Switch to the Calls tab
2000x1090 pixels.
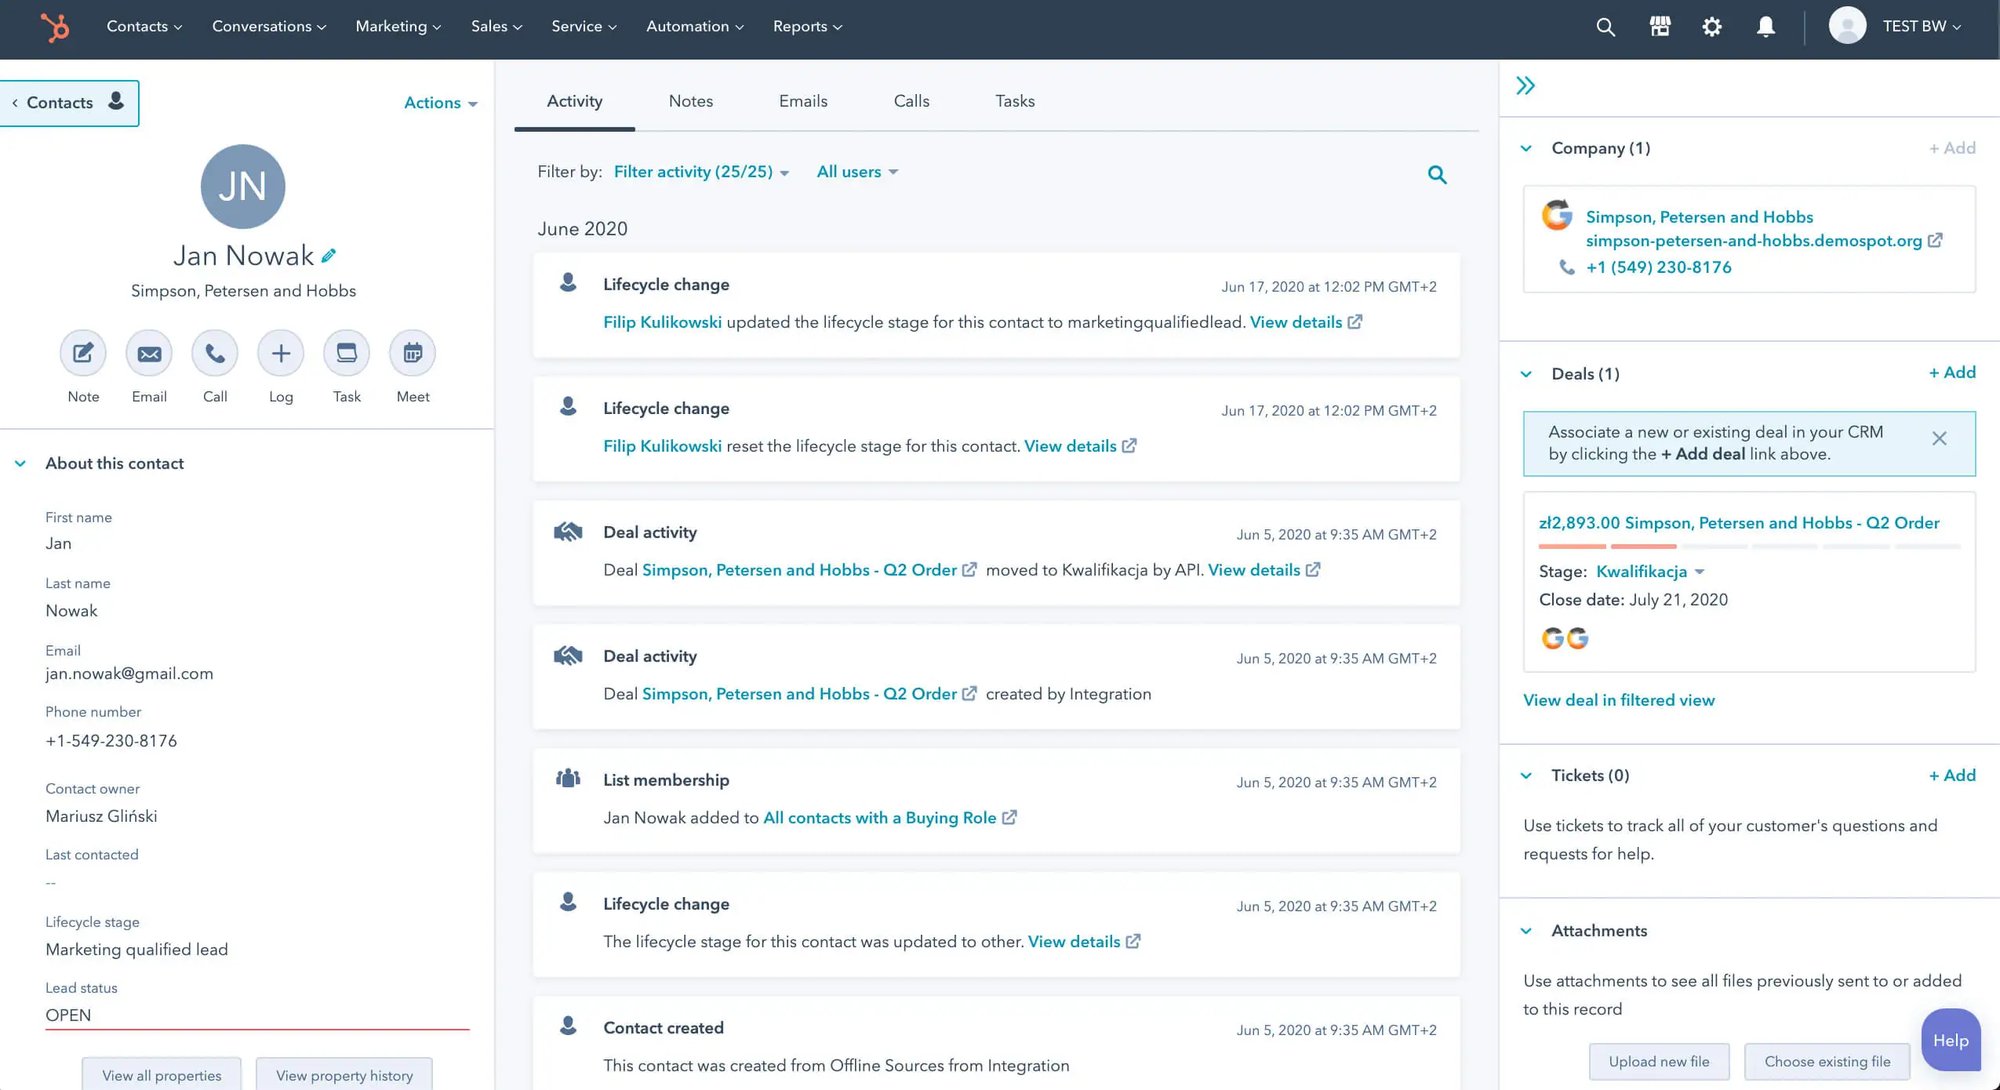pyautogui.click(x=911, y=101)
